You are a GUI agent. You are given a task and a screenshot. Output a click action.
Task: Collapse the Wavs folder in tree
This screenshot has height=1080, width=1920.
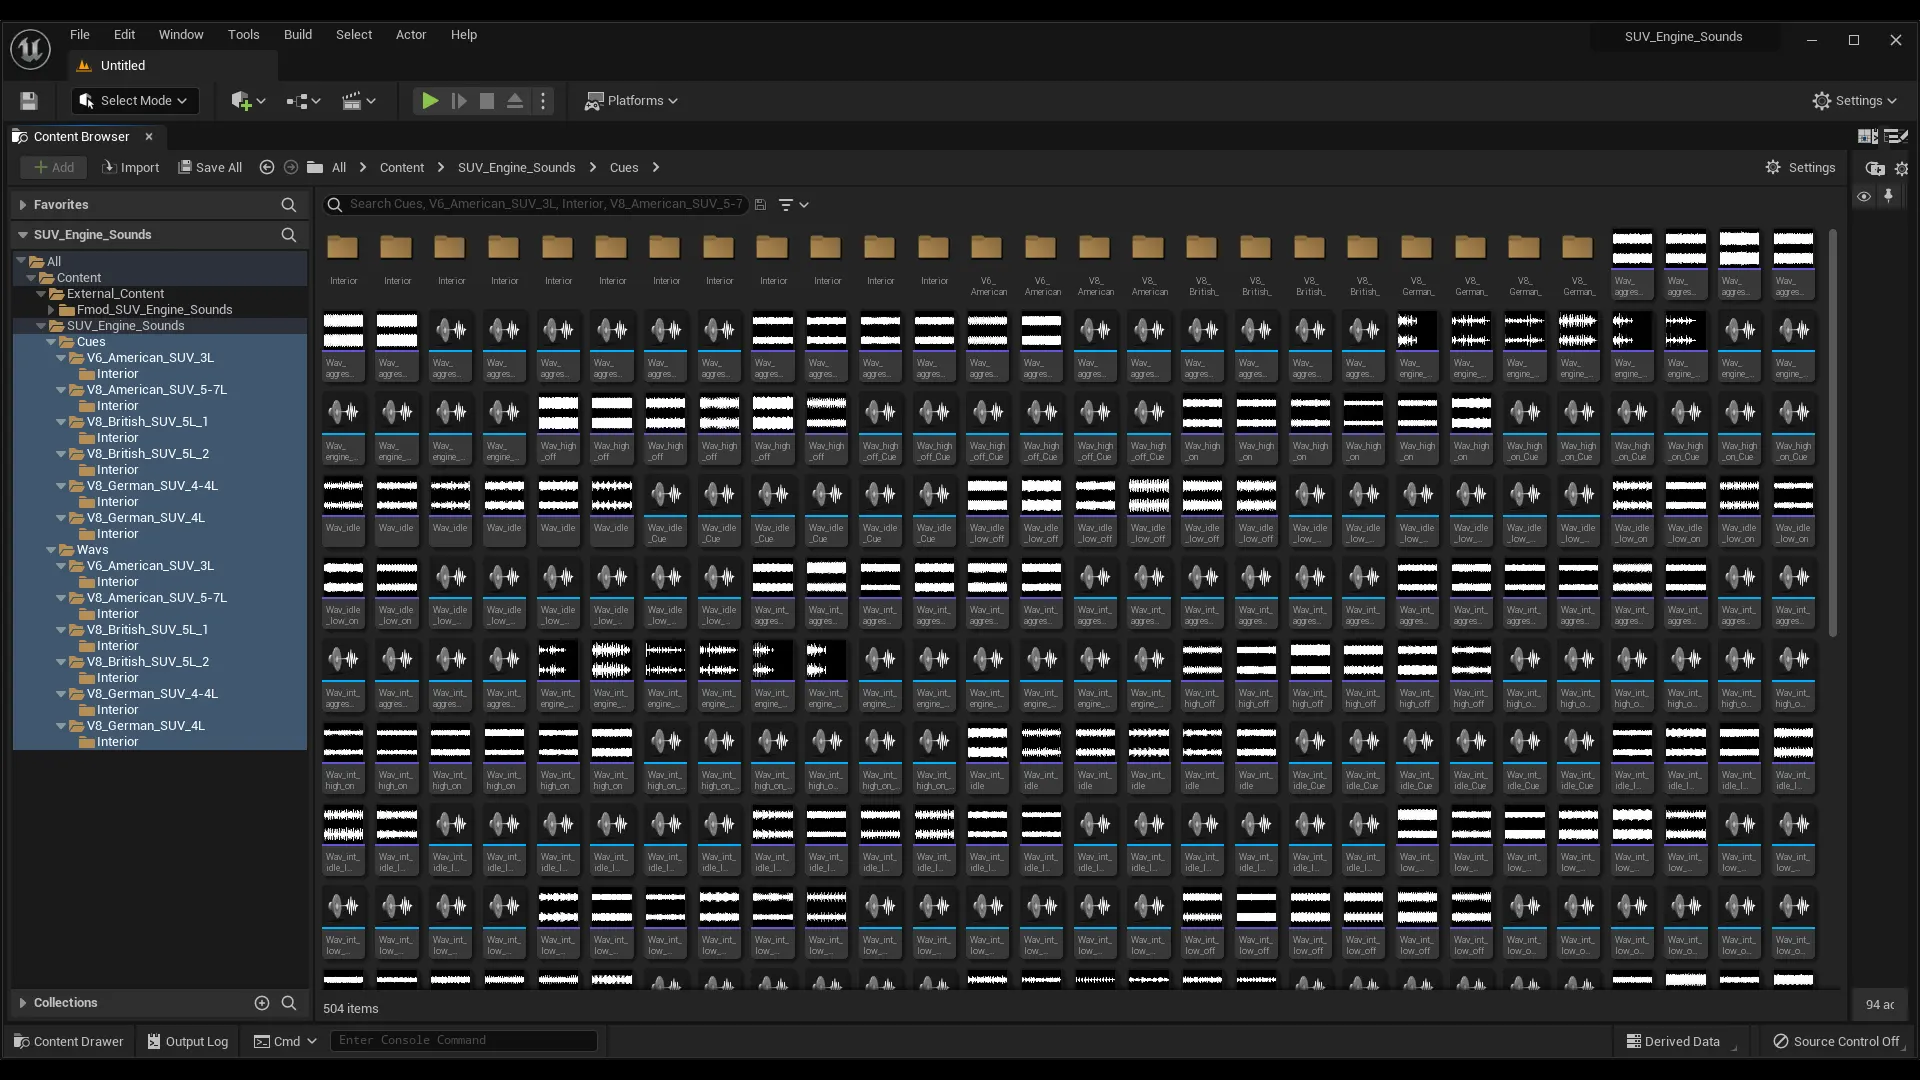[x=52, y=550]
